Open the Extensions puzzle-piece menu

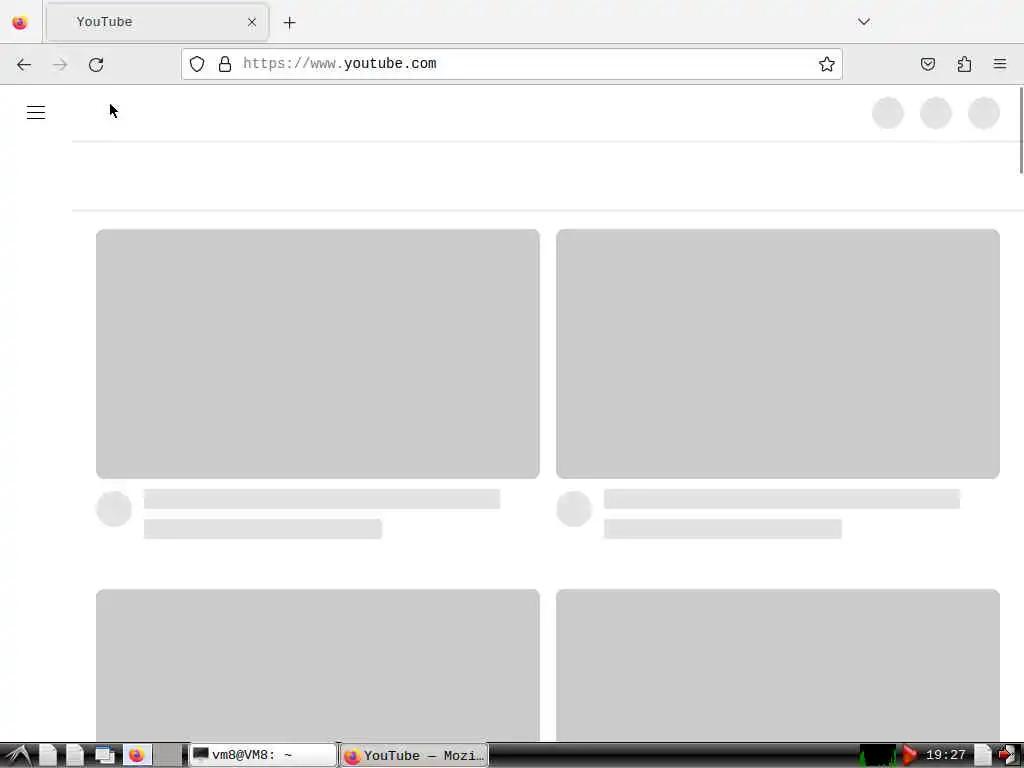(964, 64)
